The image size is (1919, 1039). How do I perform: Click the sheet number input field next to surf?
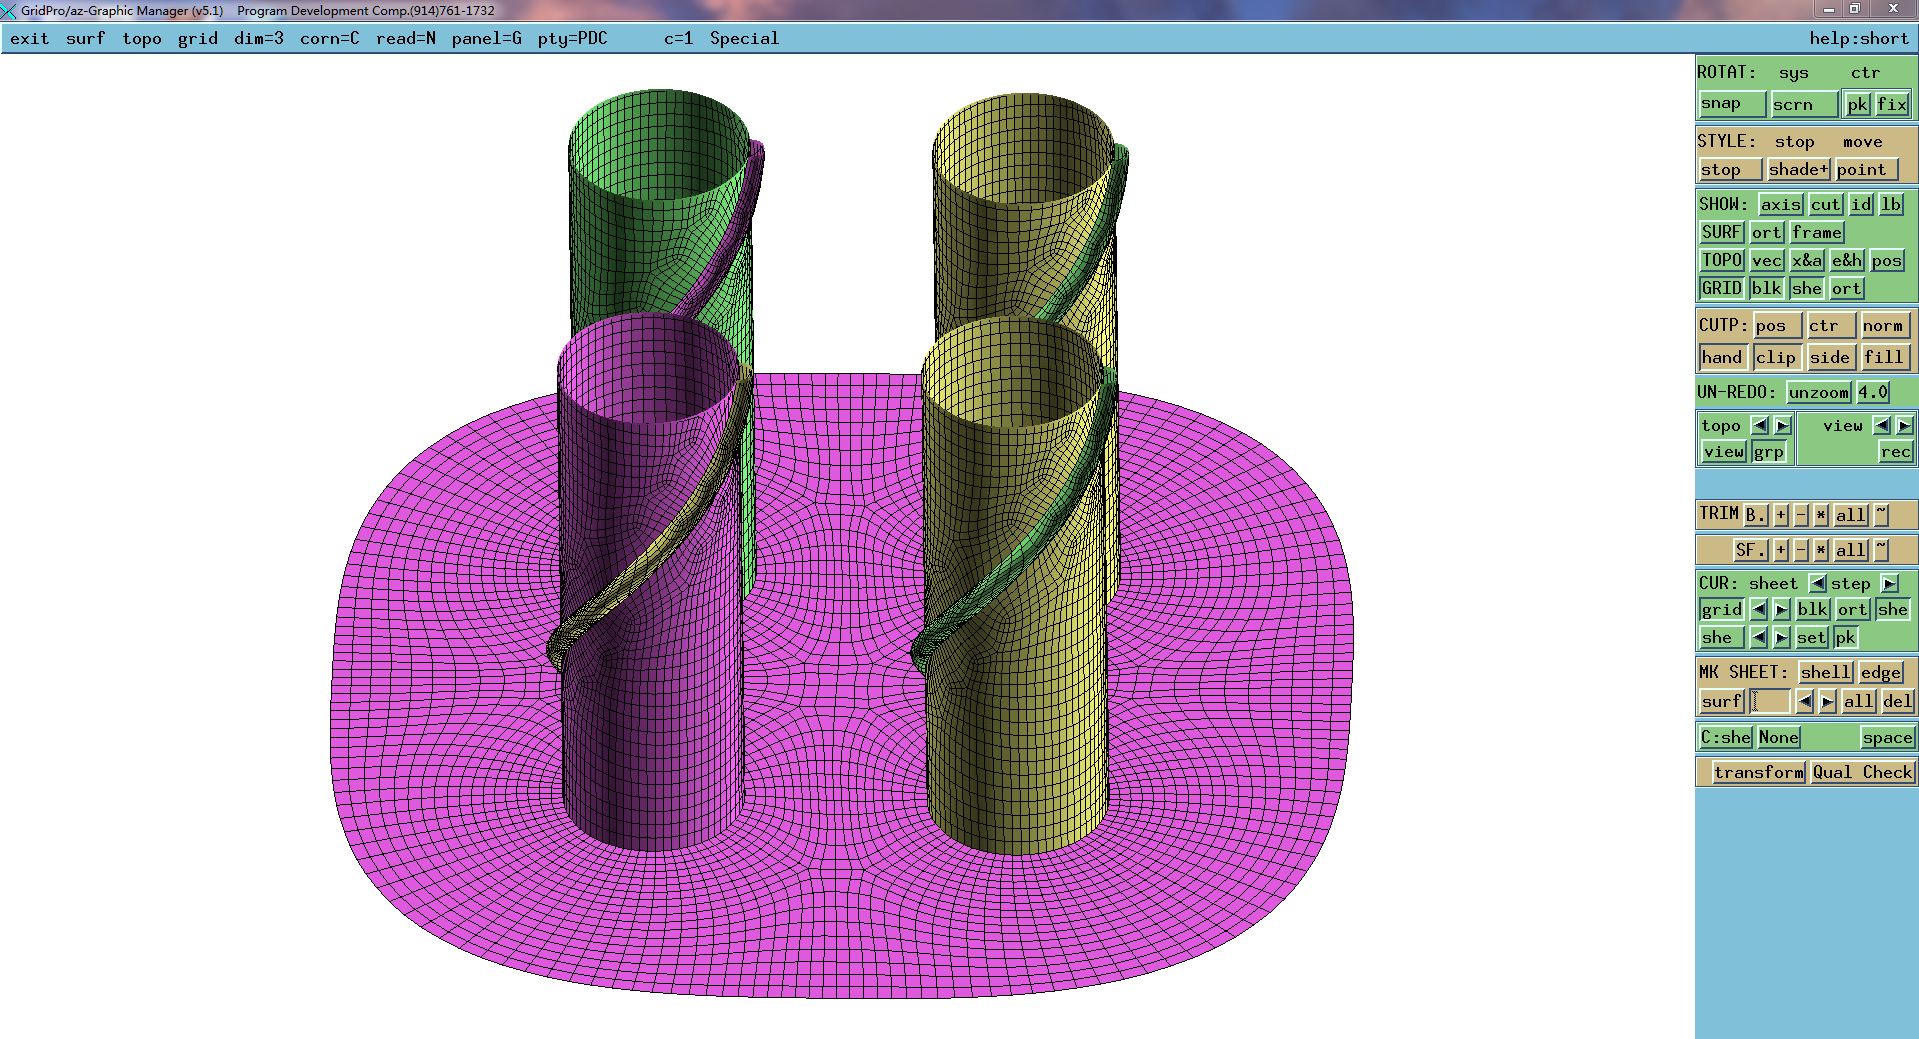point(1770,701)
